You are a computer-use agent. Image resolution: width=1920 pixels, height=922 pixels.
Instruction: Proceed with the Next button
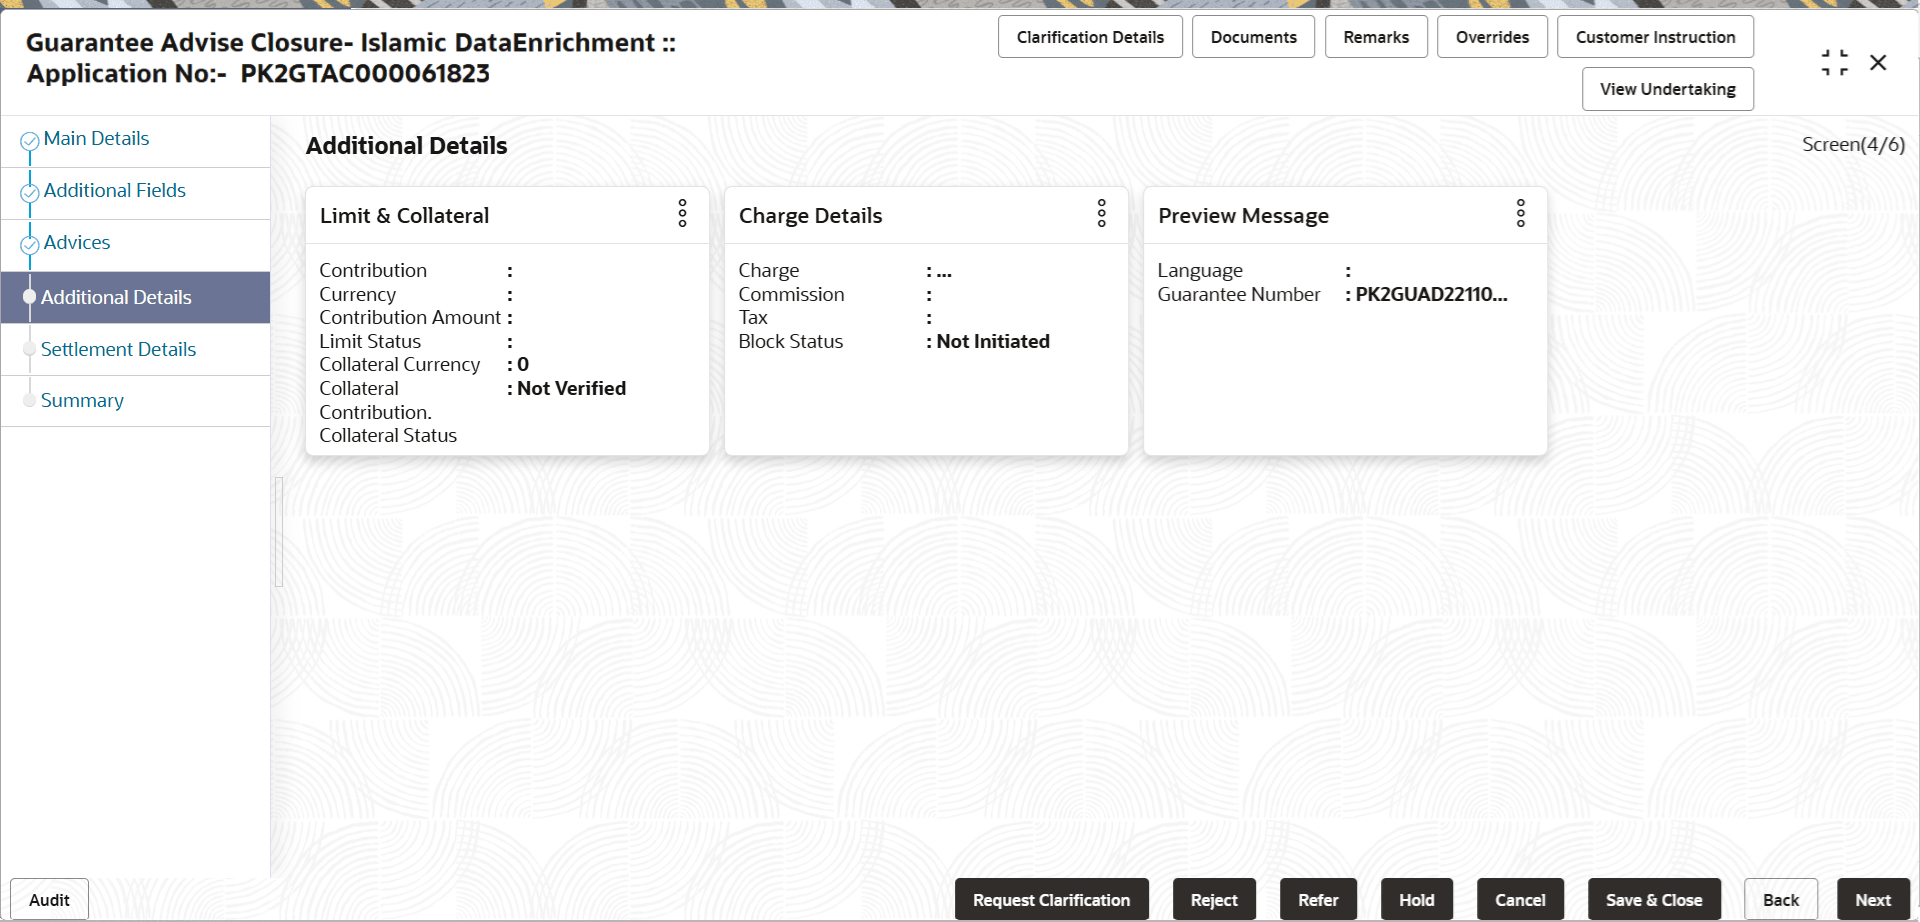click(1873, 900)
